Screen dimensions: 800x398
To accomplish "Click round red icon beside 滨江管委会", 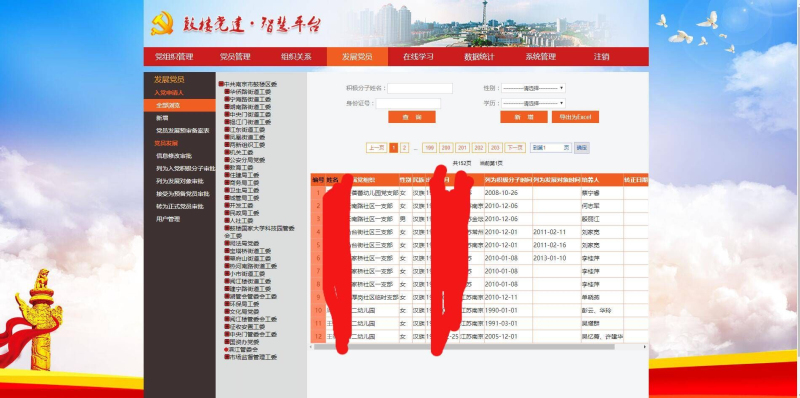I will (227, 350).
